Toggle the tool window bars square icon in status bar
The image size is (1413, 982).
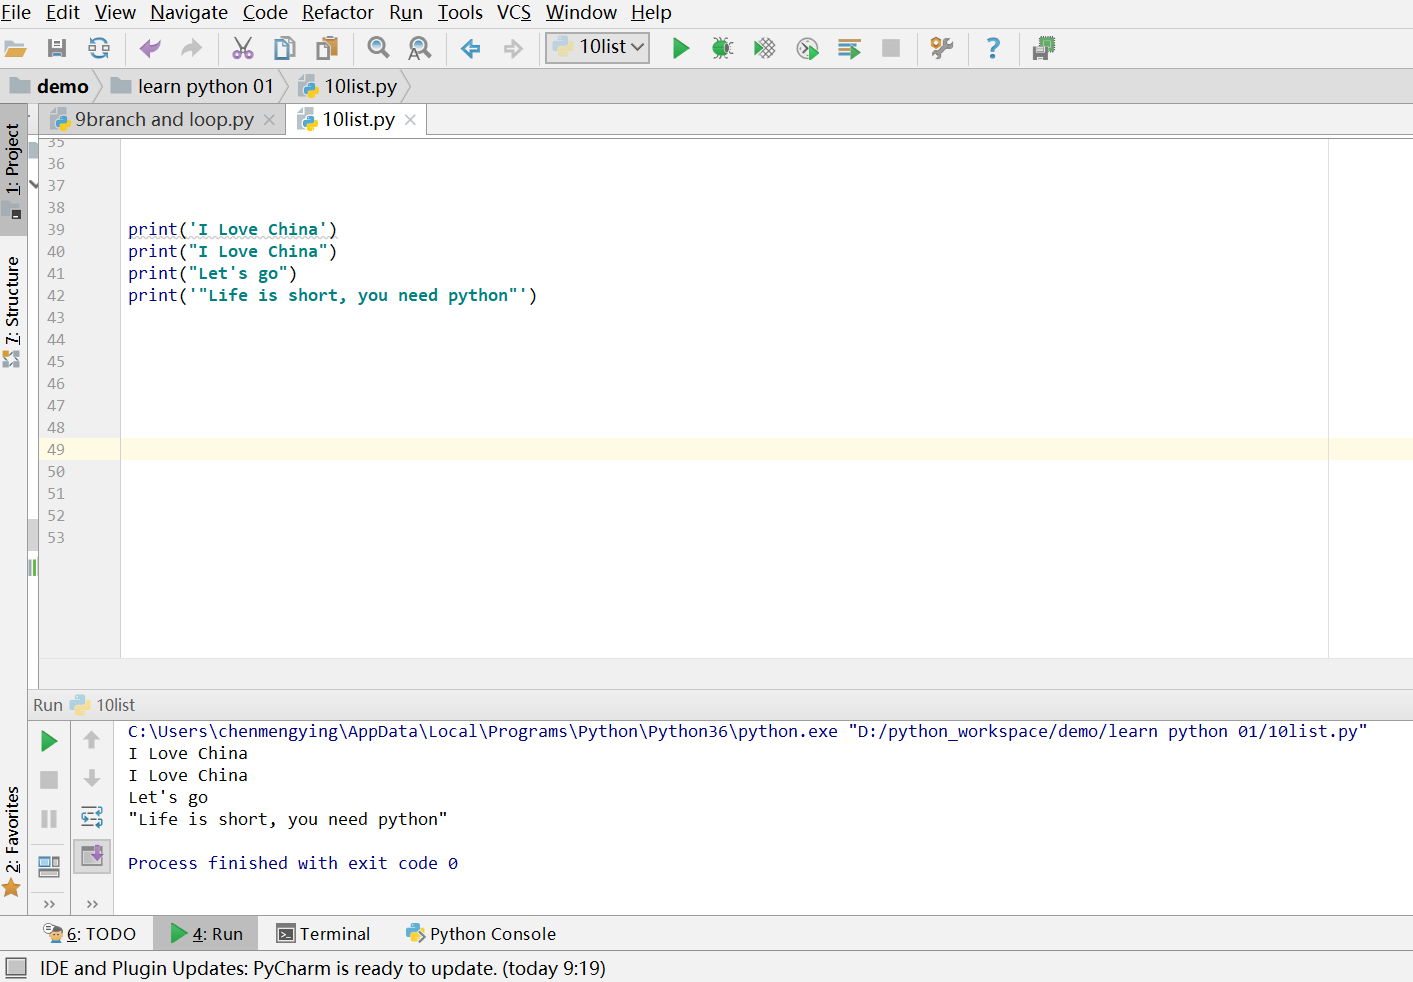(16, 967)
